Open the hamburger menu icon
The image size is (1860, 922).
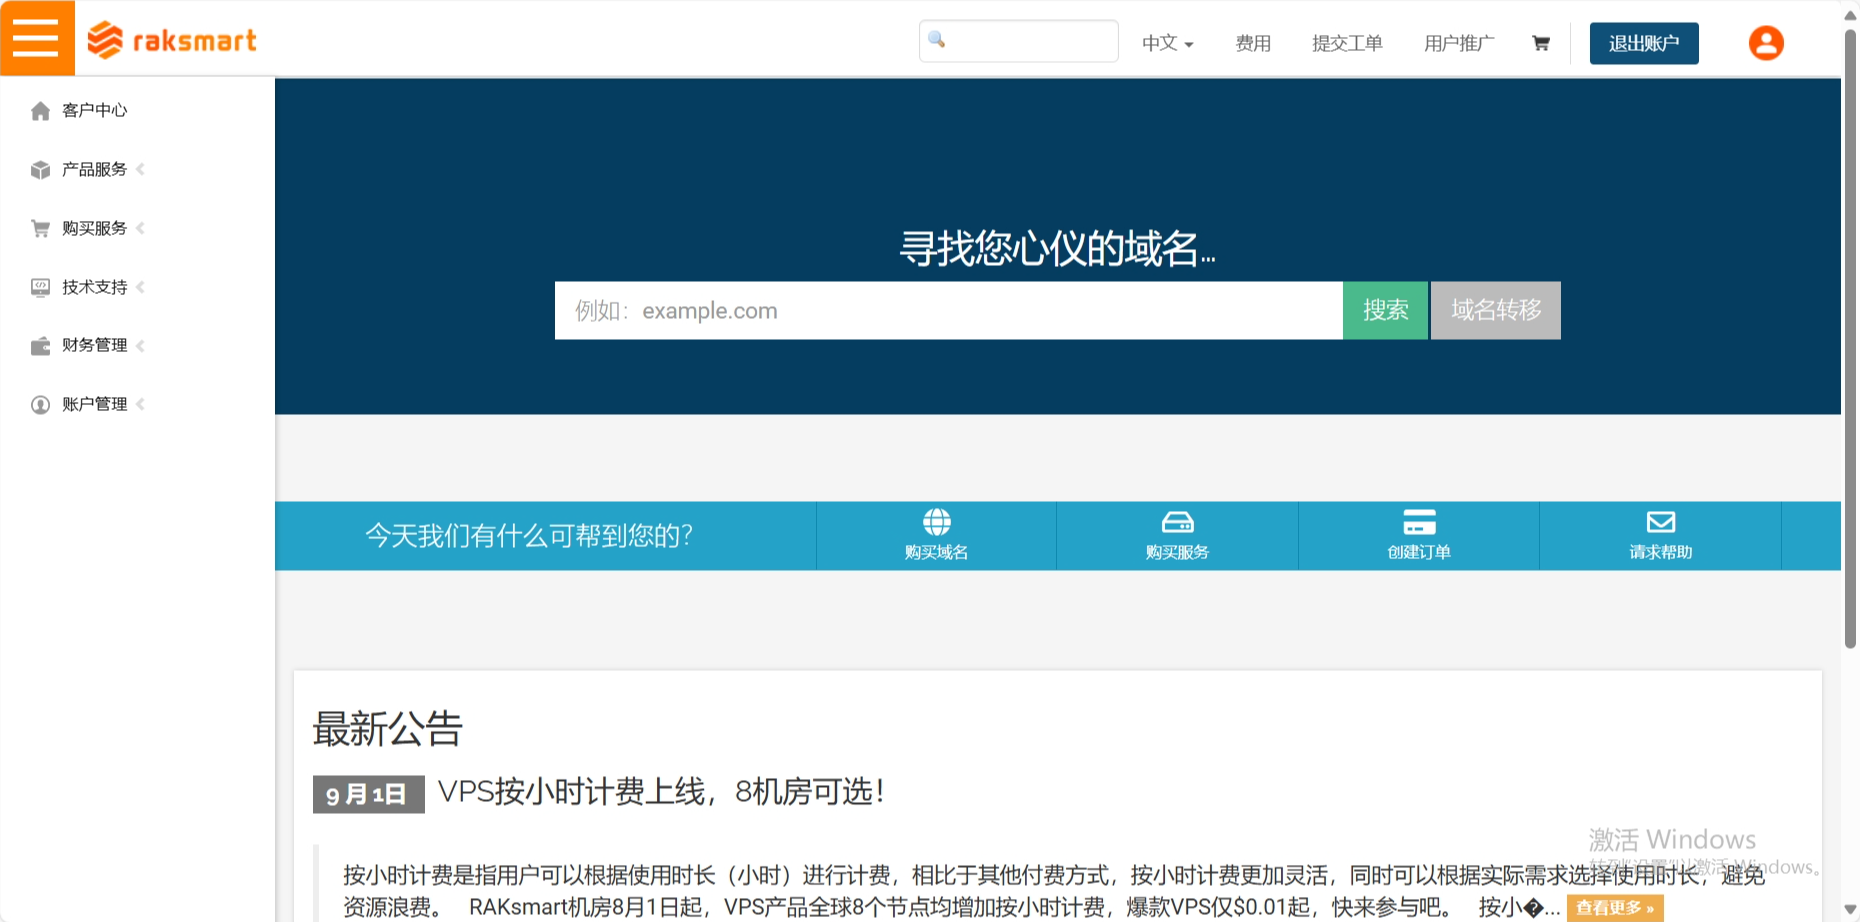pyautogui.click(x=37, y=38)
